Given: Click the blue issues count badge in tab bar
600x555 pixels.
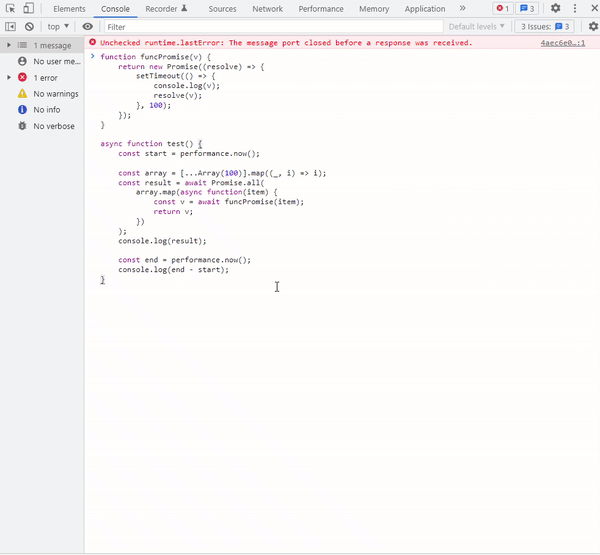Looking at the screenshot, I should [x=527, y=8].
